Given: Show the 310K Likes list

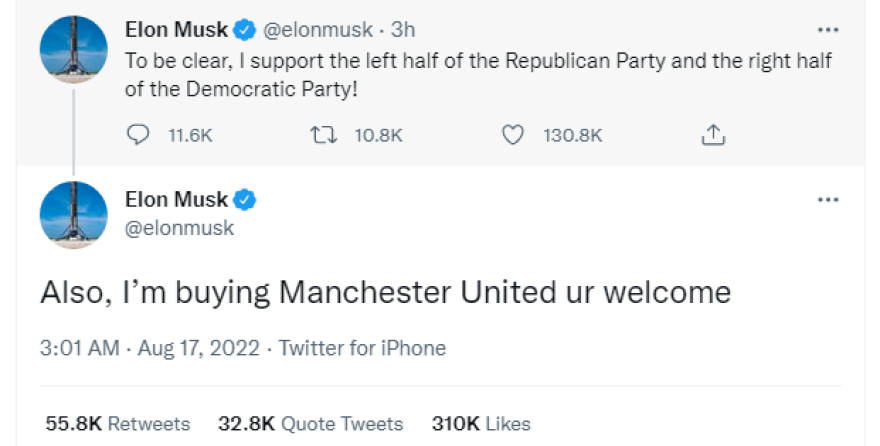Looking at the screenshot, I should 481,424.
